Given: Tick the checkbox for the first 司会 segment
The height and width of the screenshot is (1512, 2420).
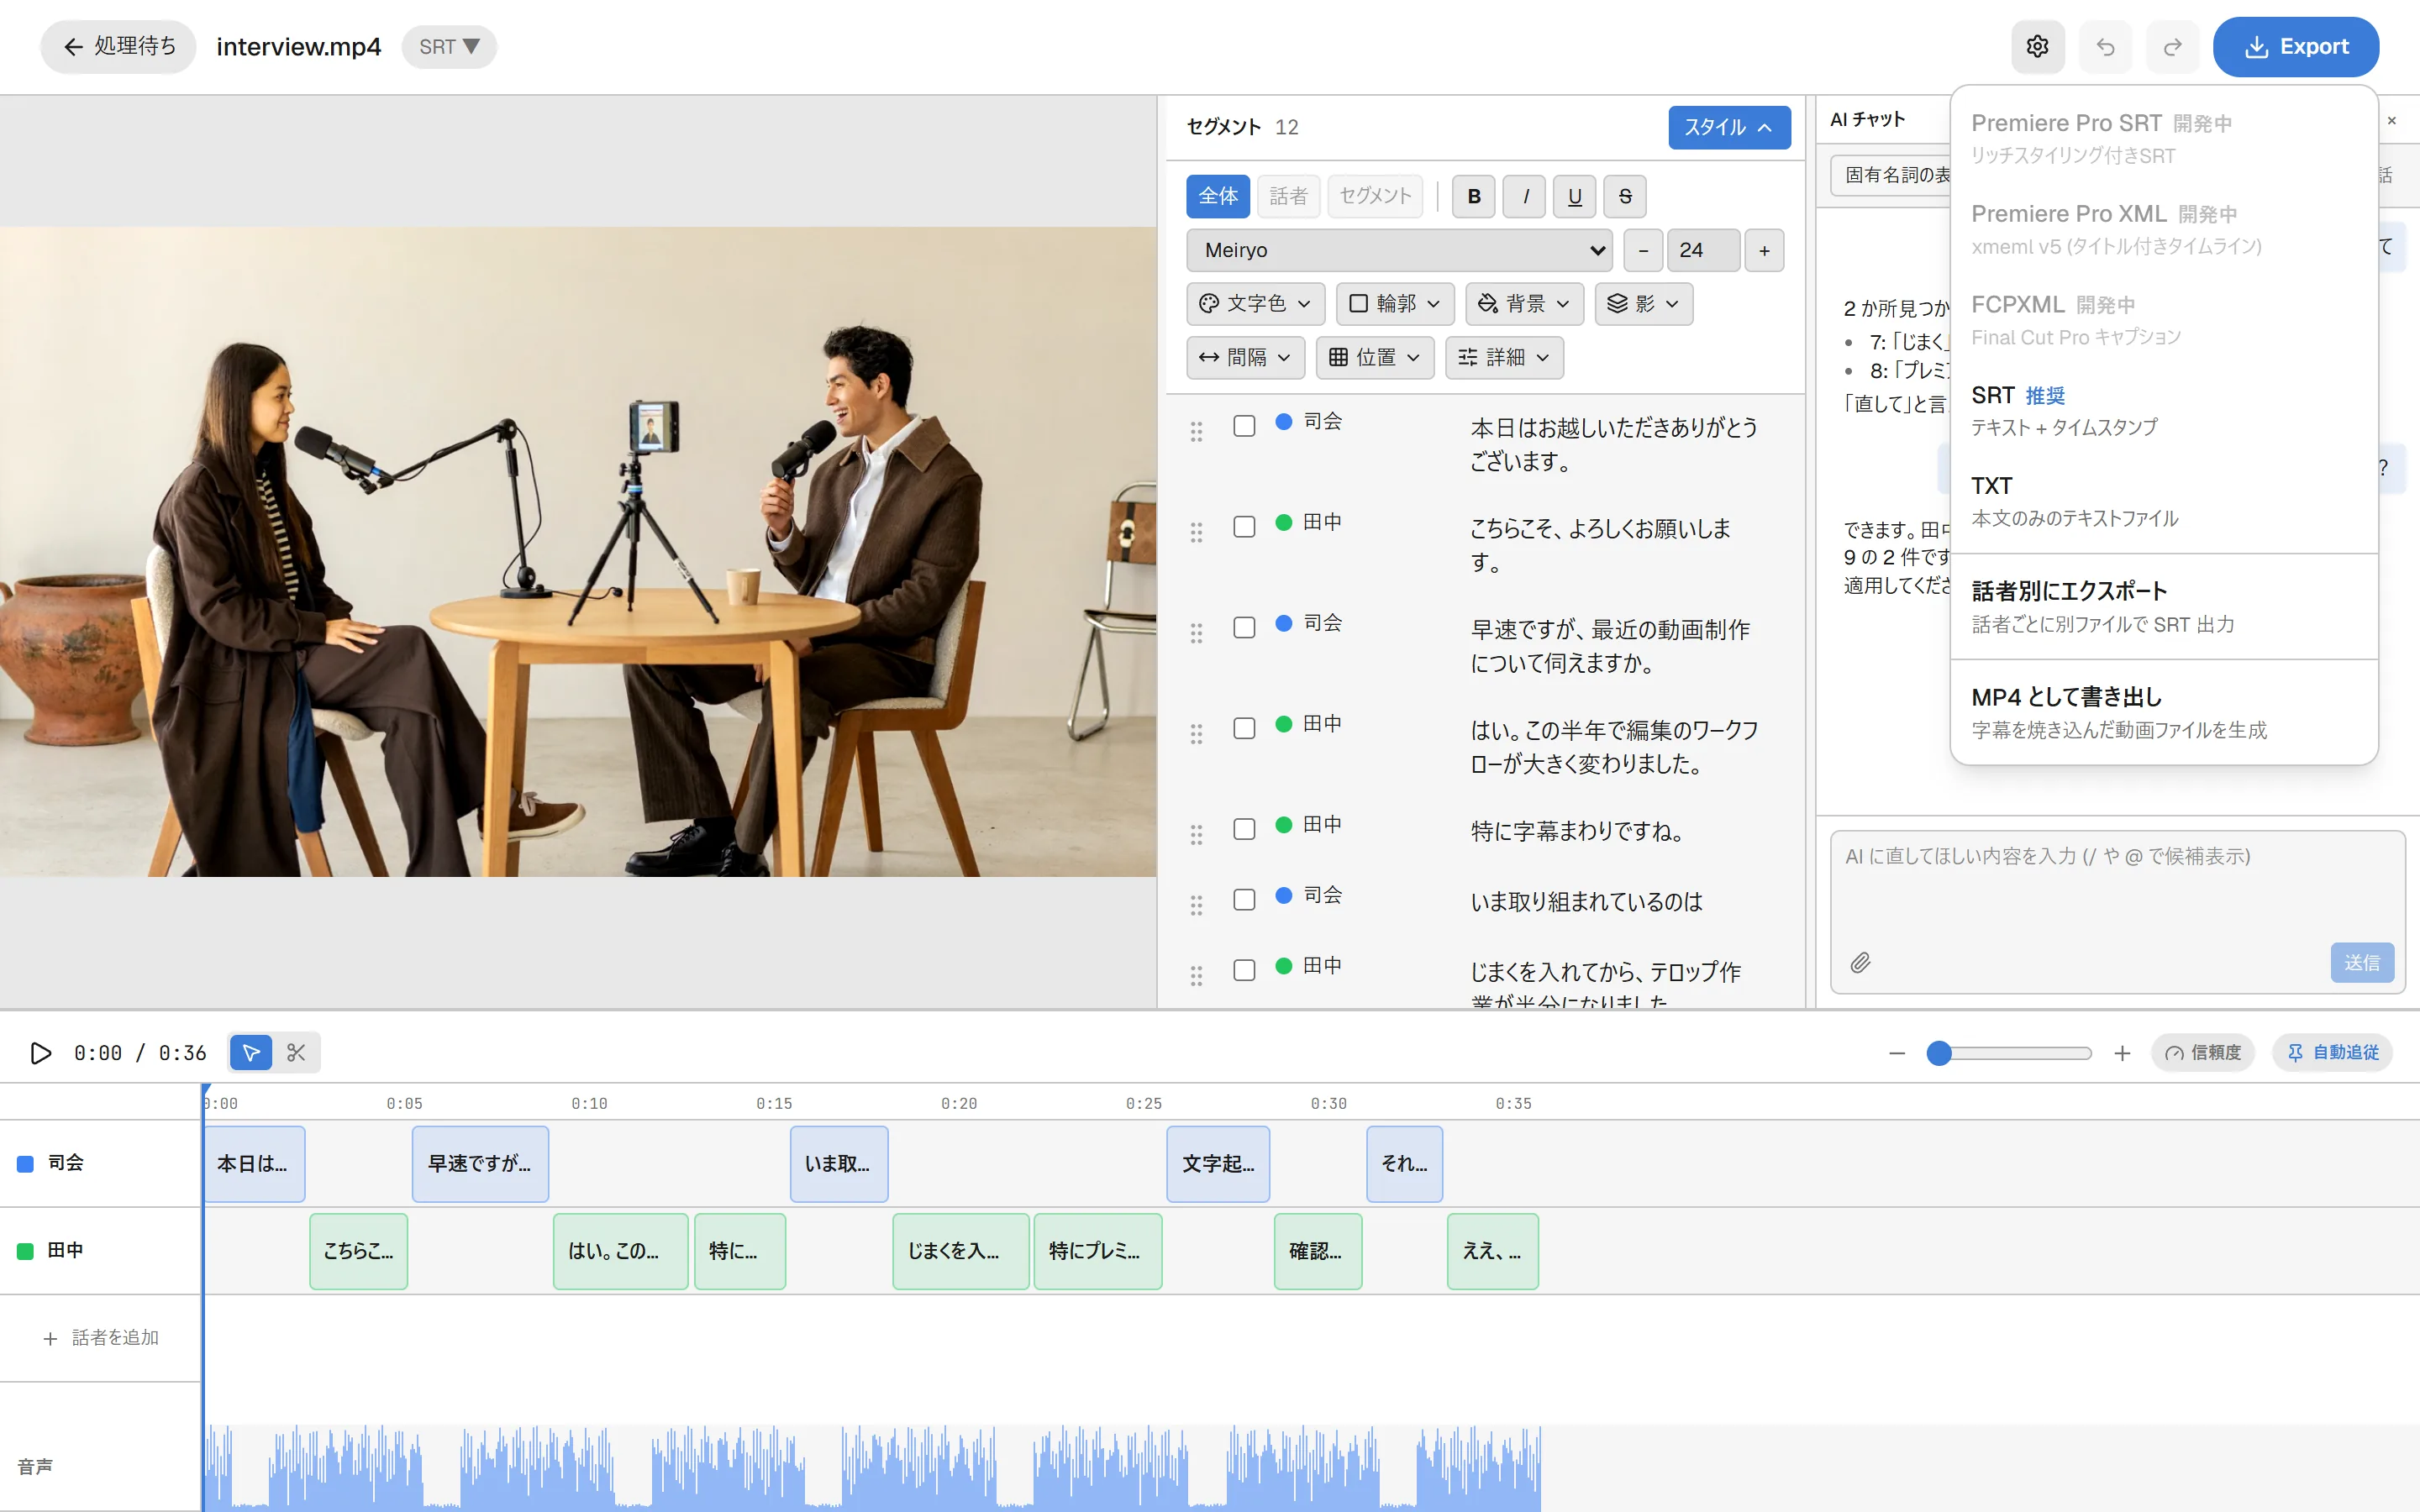Looking at the screenshot, I should [1244, 426].
